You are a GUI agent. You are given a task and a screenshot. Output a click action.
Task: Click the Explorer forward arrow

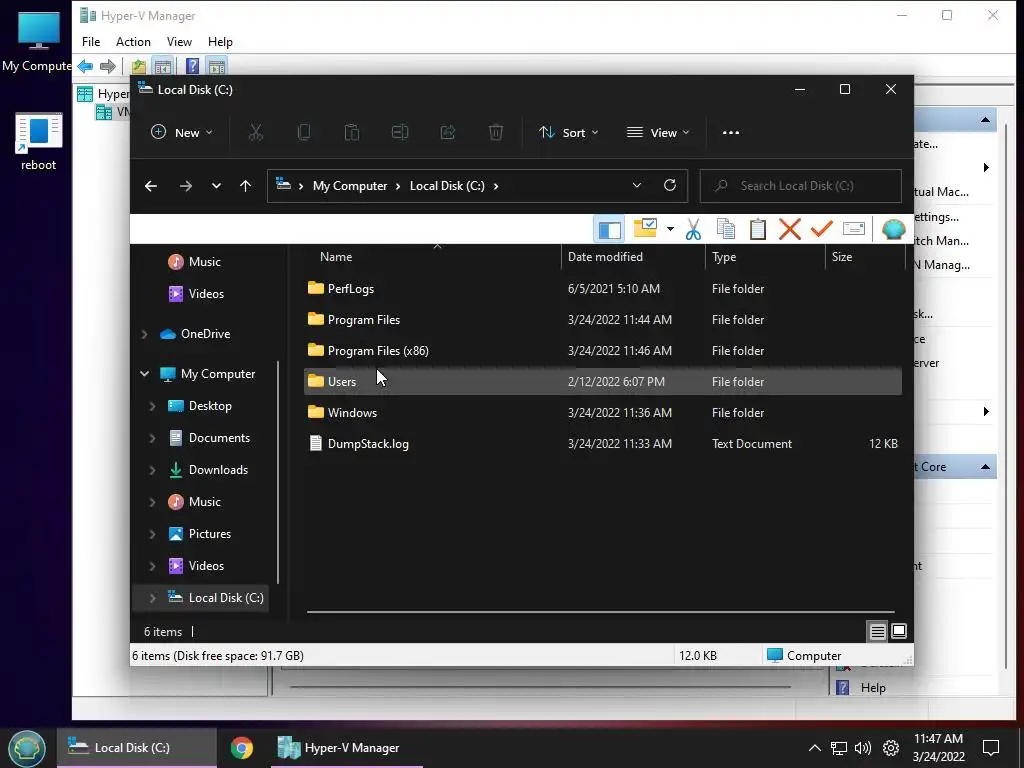pyautogui.click(x=185, y=186)
